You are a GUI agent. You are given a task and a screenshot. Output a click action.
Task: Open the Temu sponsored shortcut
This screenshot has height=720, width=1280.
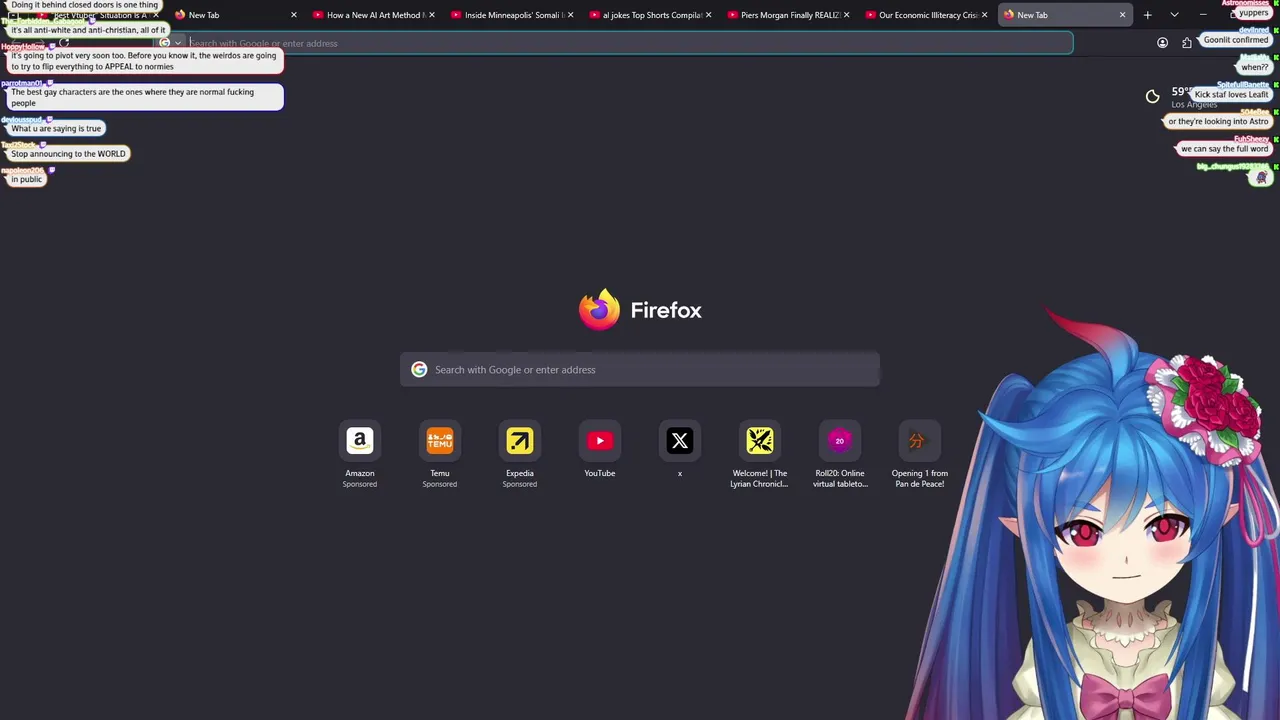click(x=440, y=441)
